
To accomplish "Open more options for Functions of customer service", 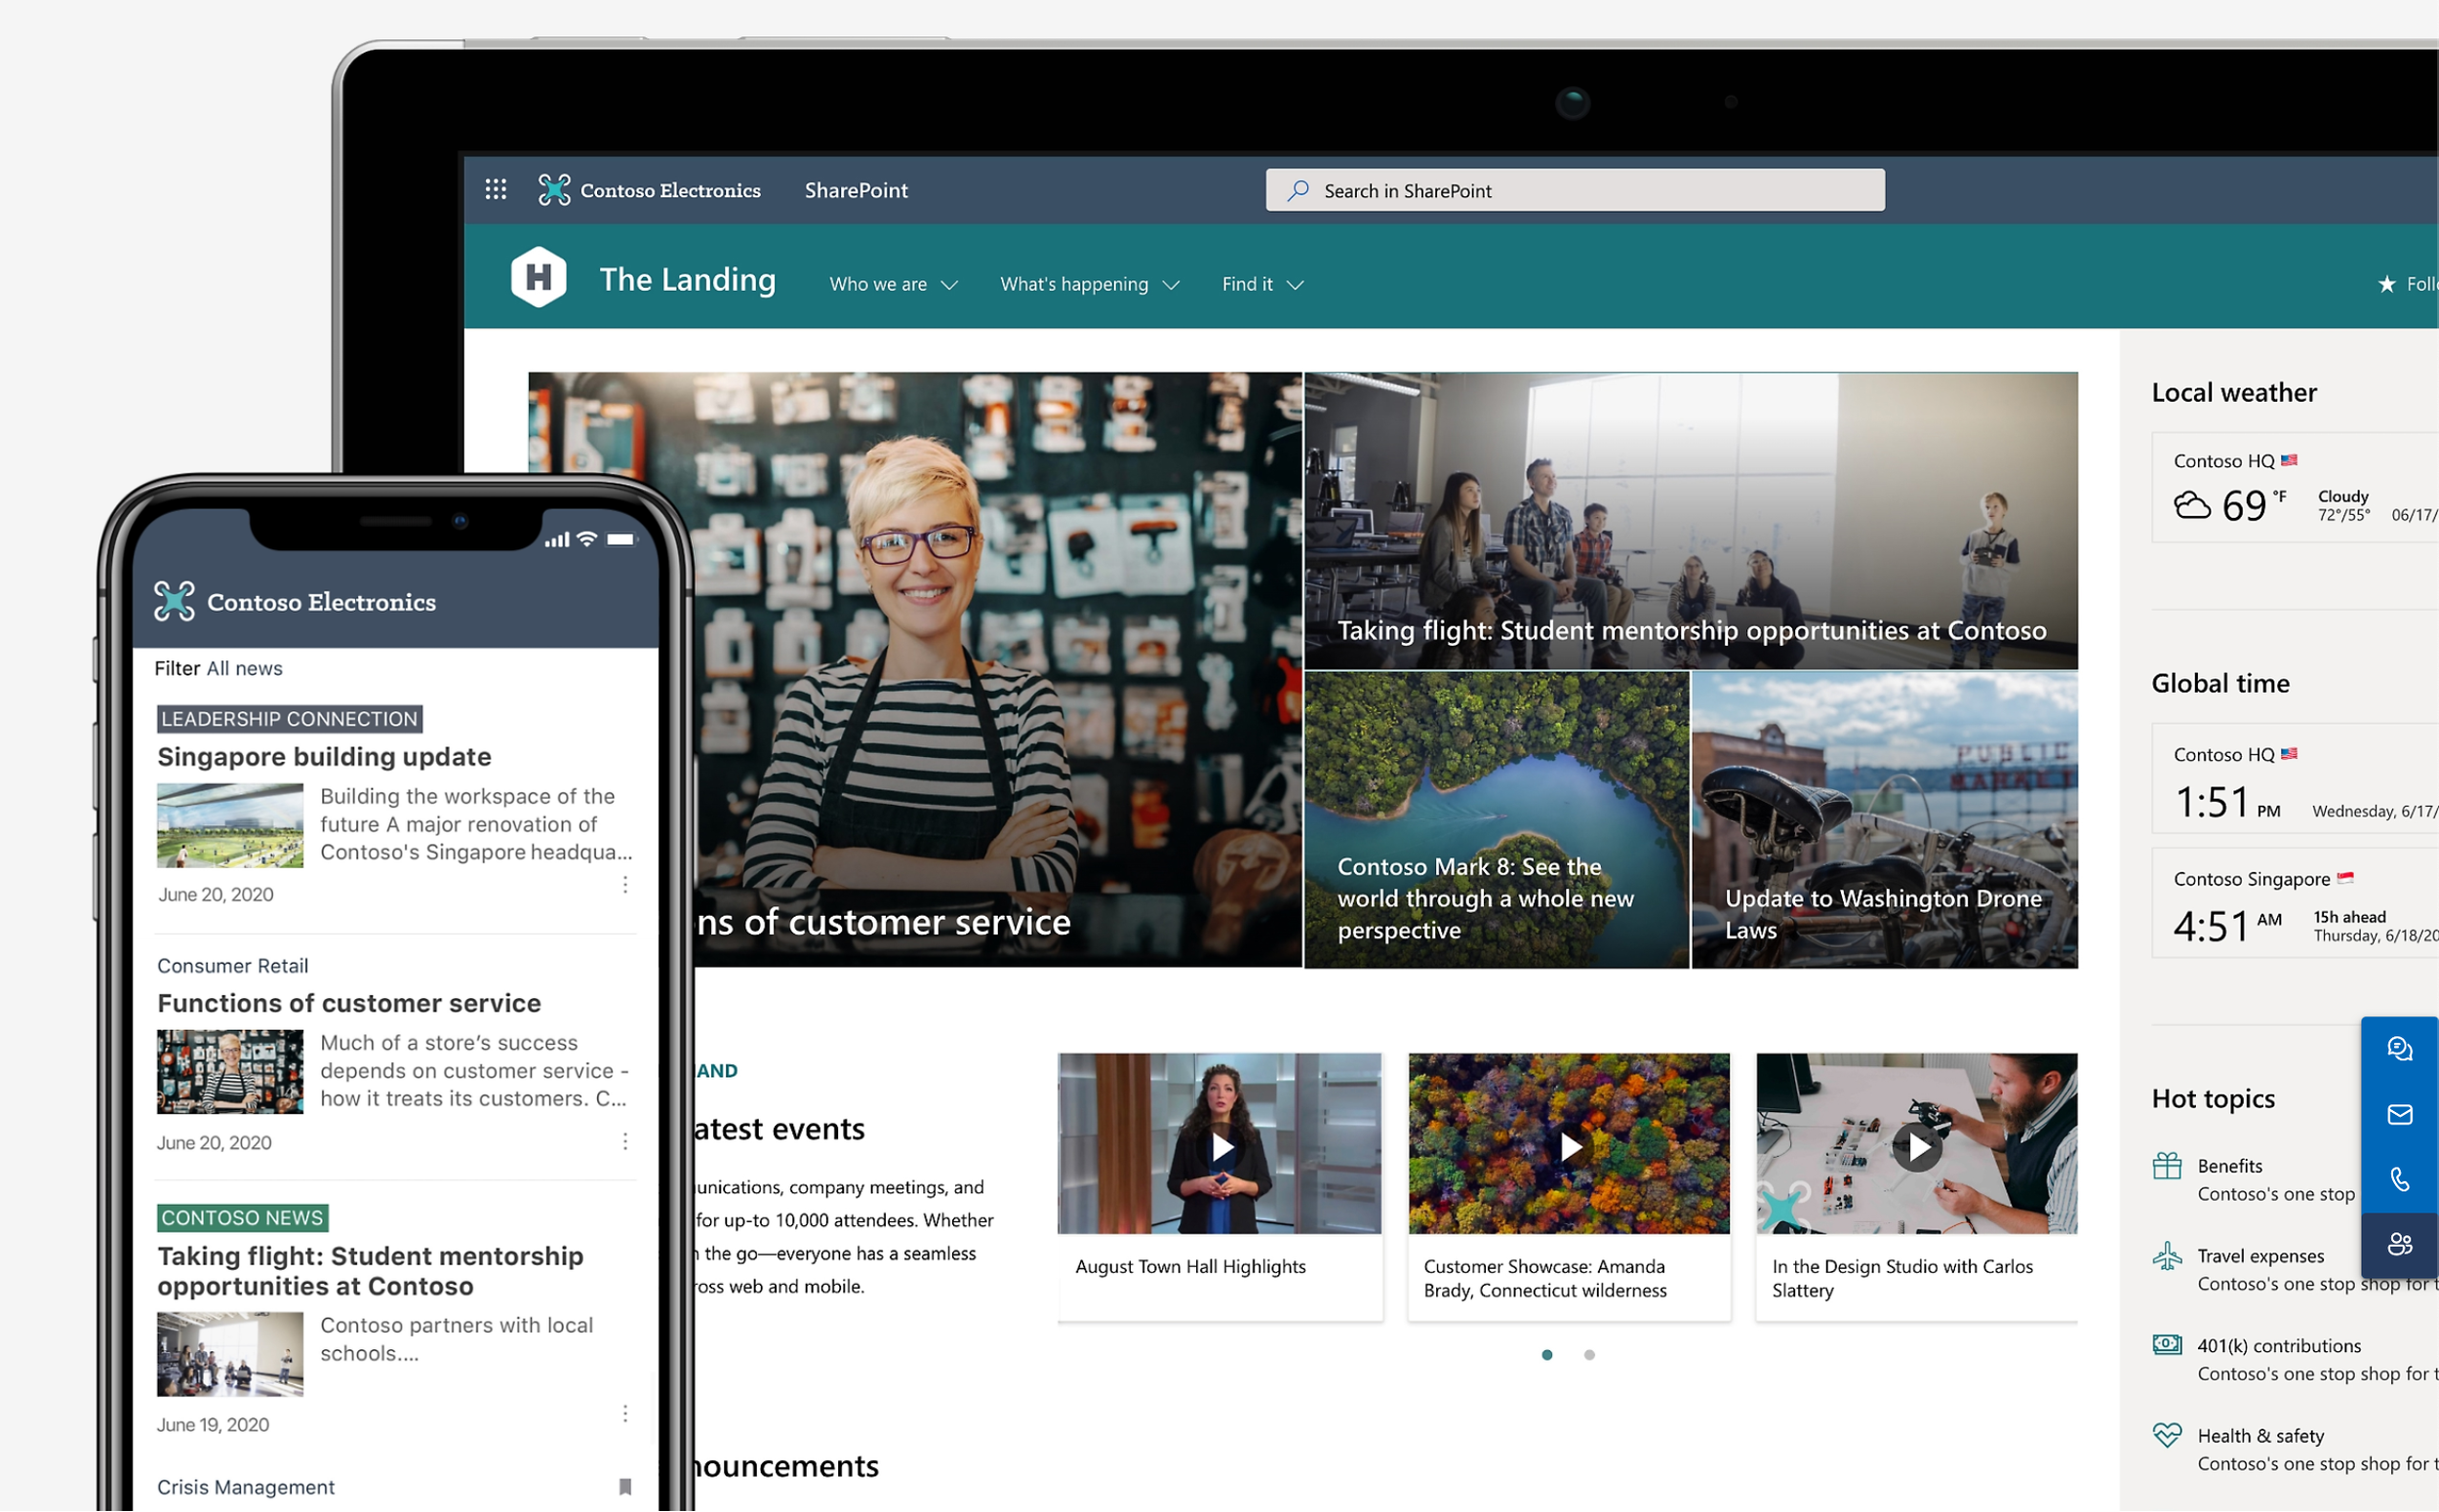I will coord(625,1142).
